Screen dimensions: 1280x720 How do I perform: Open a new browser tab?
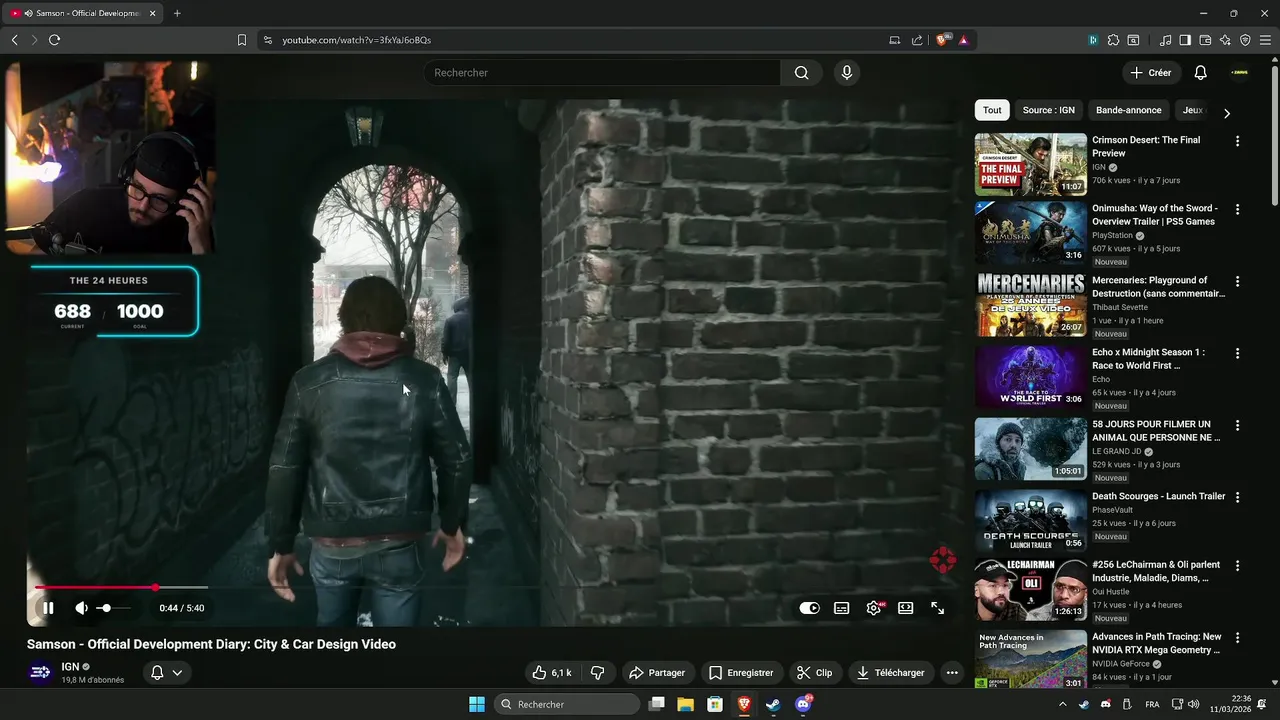pos(177,13)
